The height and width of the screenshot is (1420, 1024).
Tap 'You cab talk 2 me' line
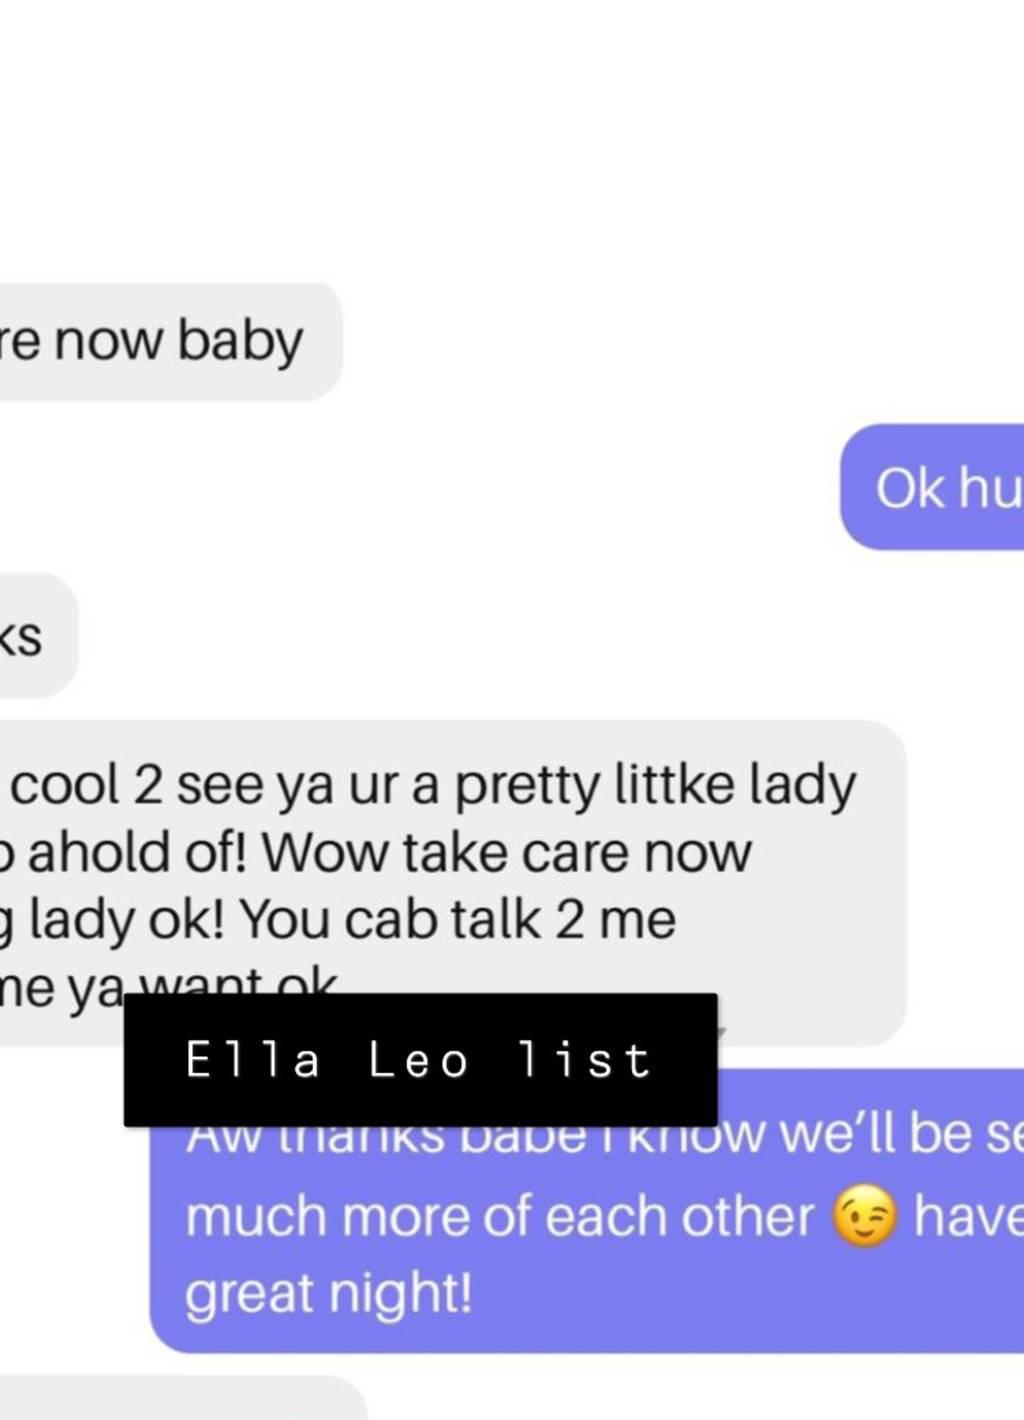(458, 919)
